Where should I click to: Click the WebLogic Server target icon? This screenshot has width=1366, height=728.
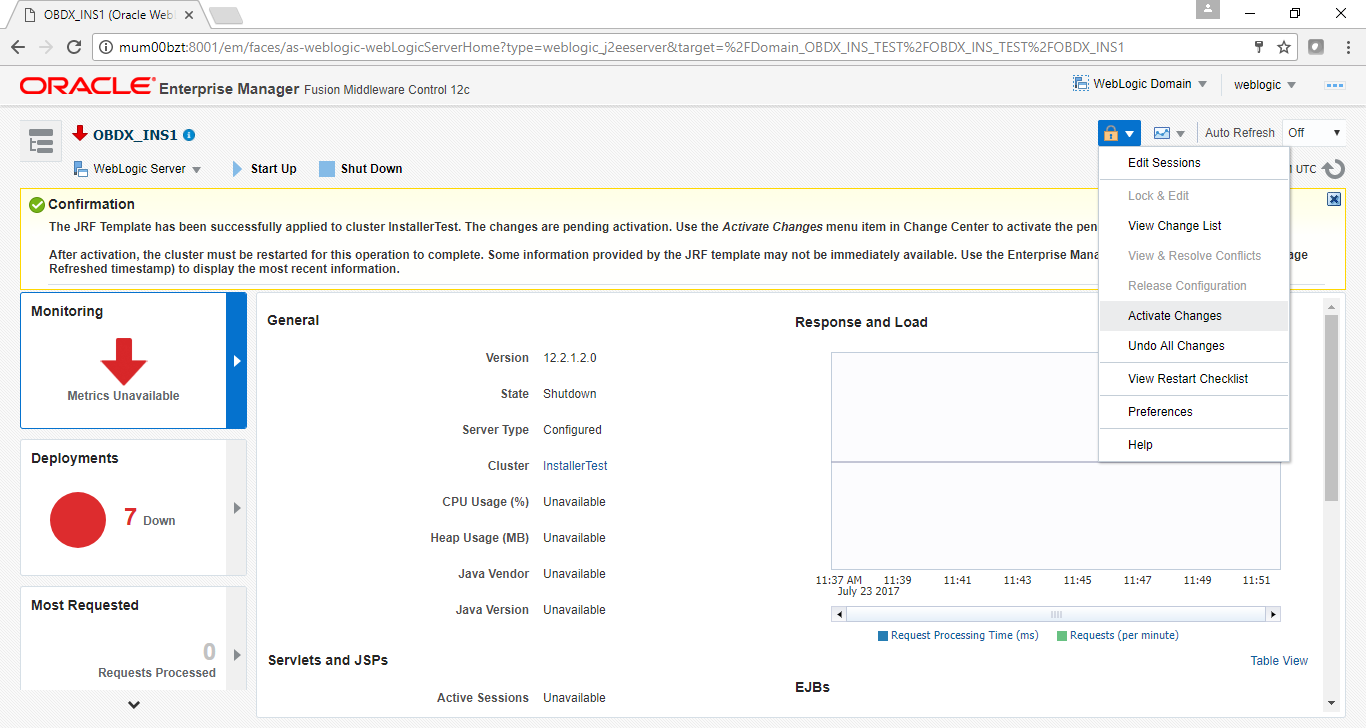[81, 169]
